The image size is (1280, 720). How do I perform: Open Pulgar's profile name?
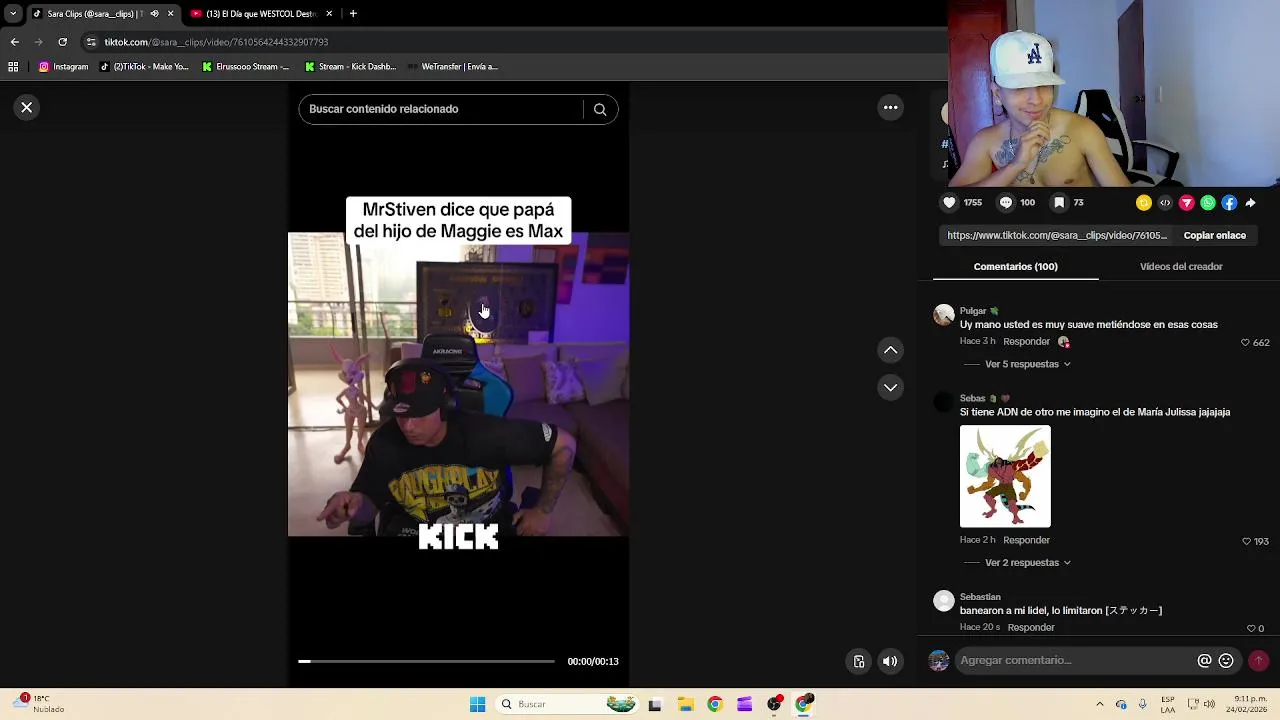coord(973,311)
